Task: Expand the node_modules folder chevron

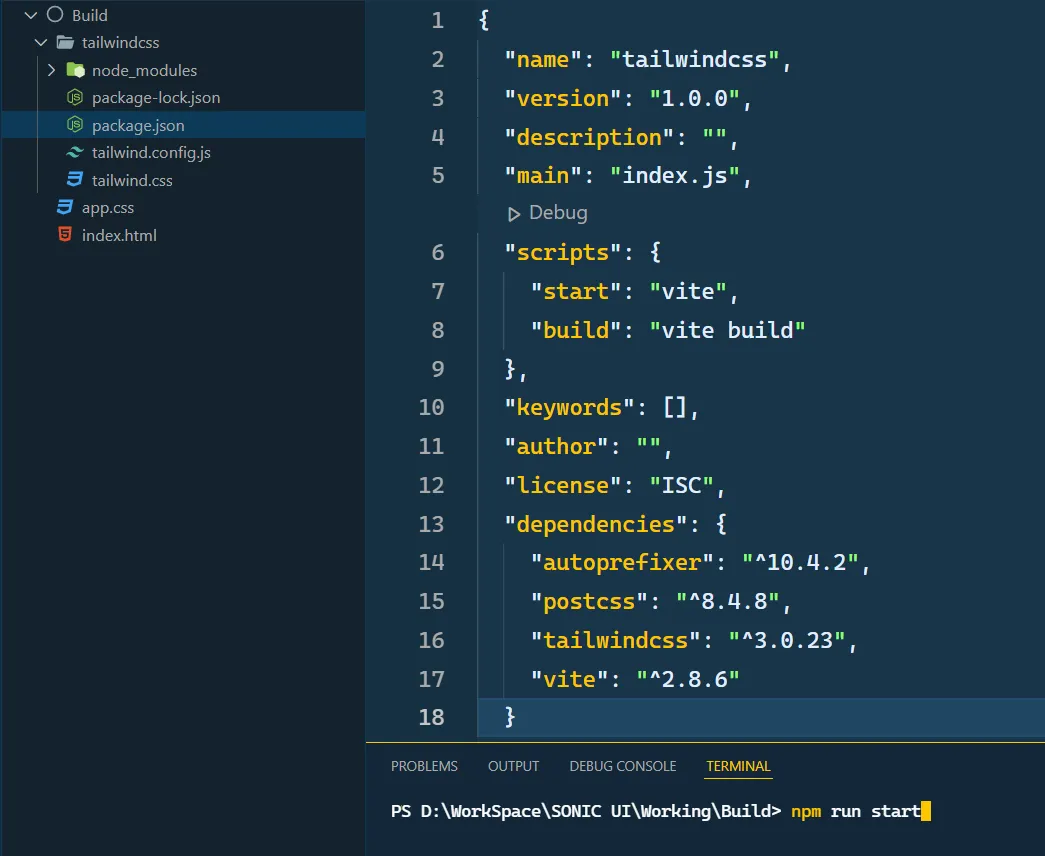Action: click(x=51, y=70)
